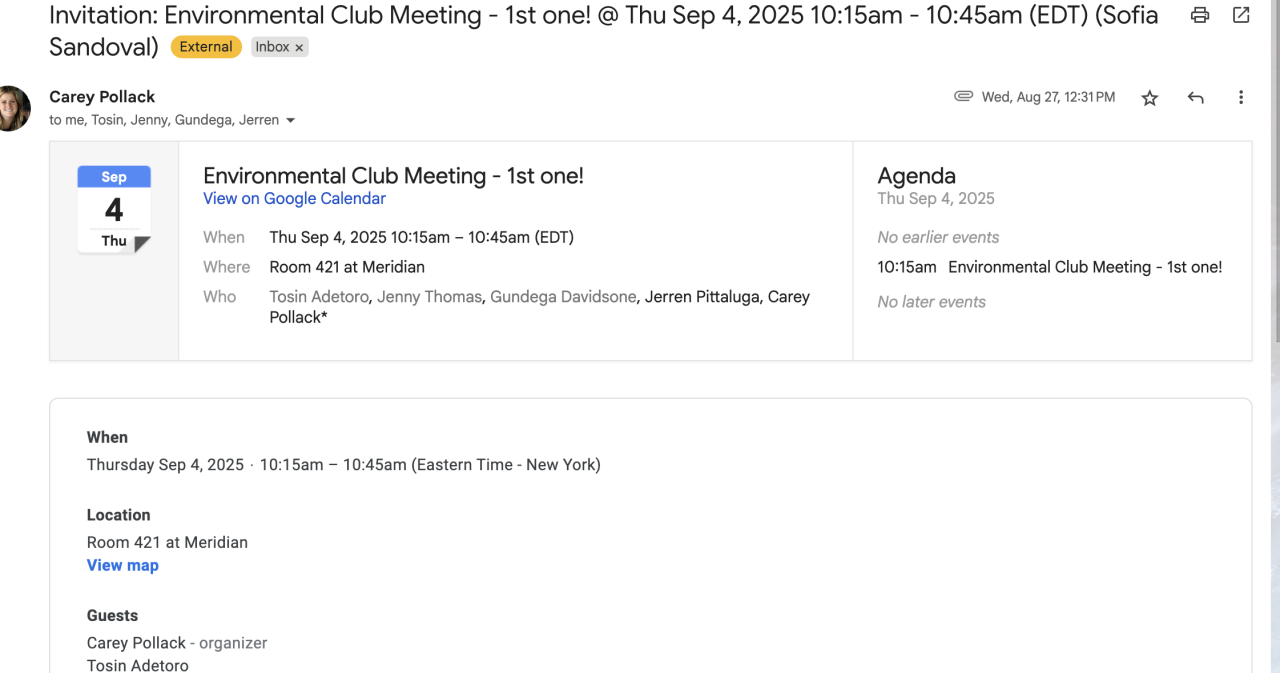Star the email from Carey Pollack

coord(1150,98)
